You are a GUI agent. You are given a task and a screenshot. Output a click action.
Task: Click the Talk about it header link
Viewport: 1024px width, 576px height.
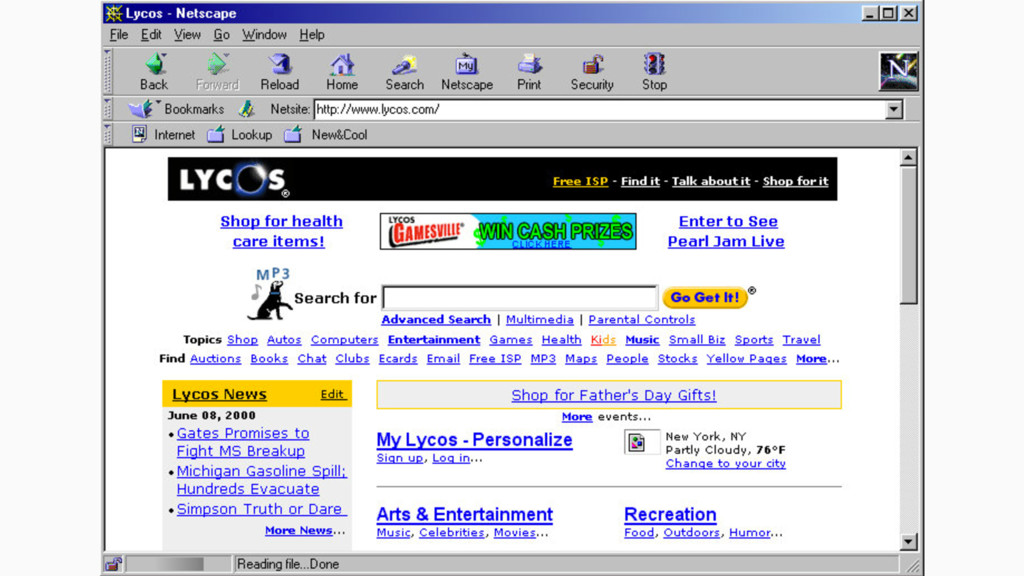[x=711, y=181]
